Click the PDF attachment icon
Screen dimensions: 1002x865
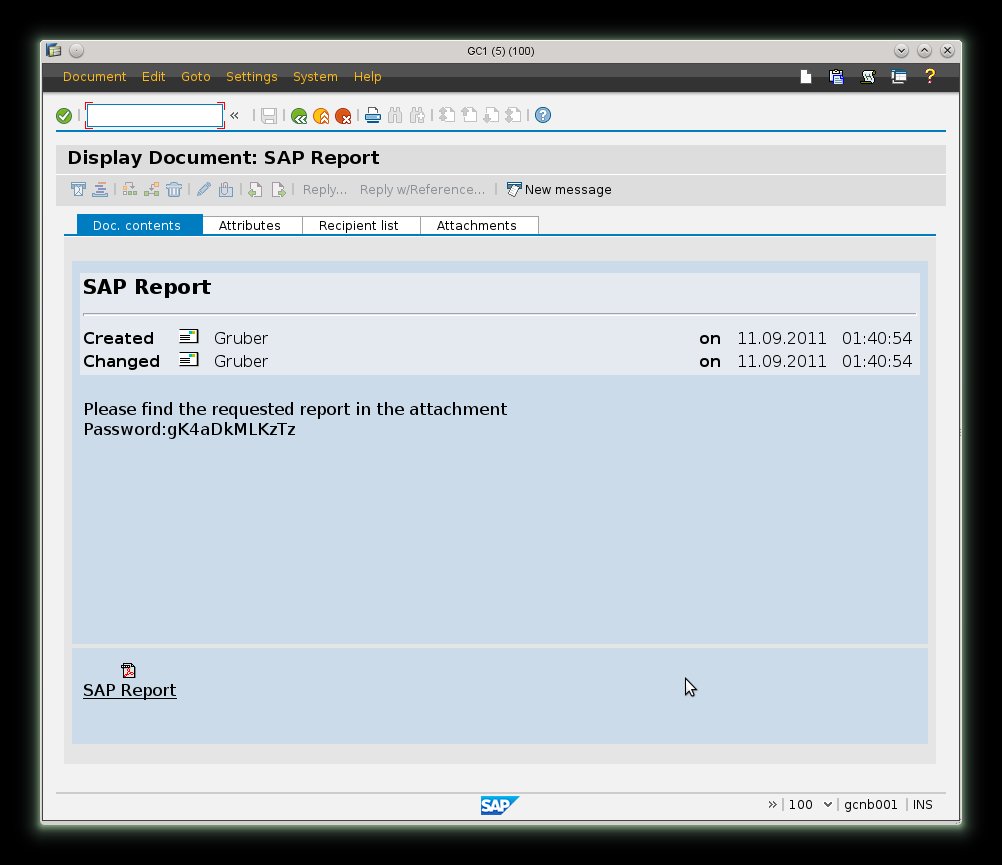pyautogui.click(x=128, y=670)
